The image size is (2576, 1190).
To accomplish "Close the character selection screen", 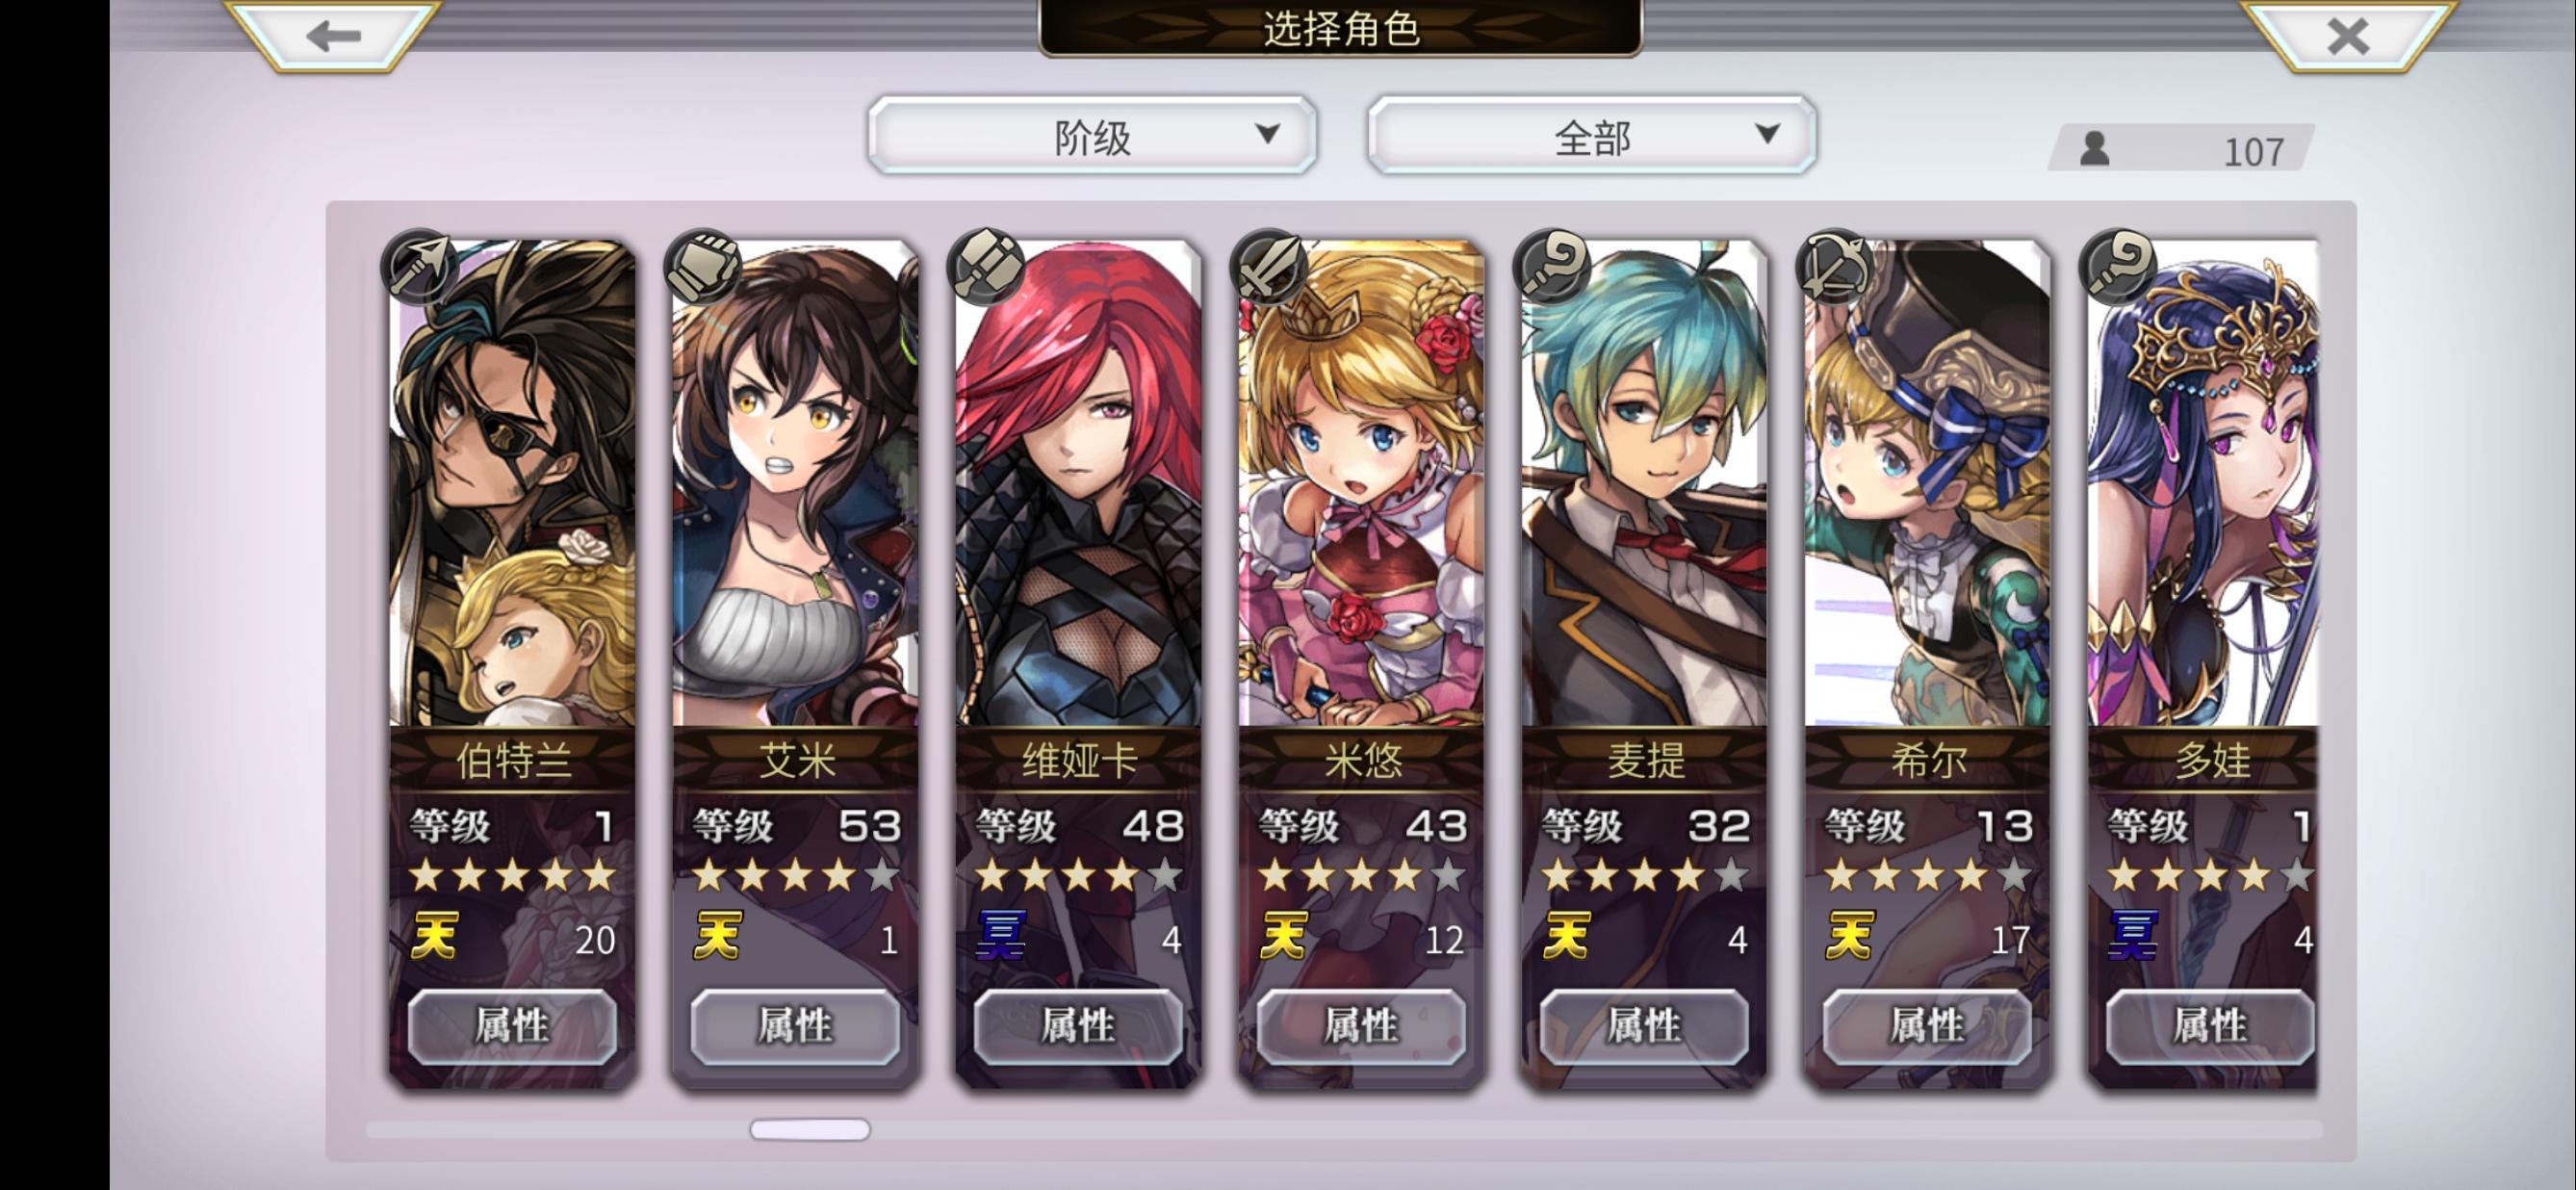I will 2347,36.
